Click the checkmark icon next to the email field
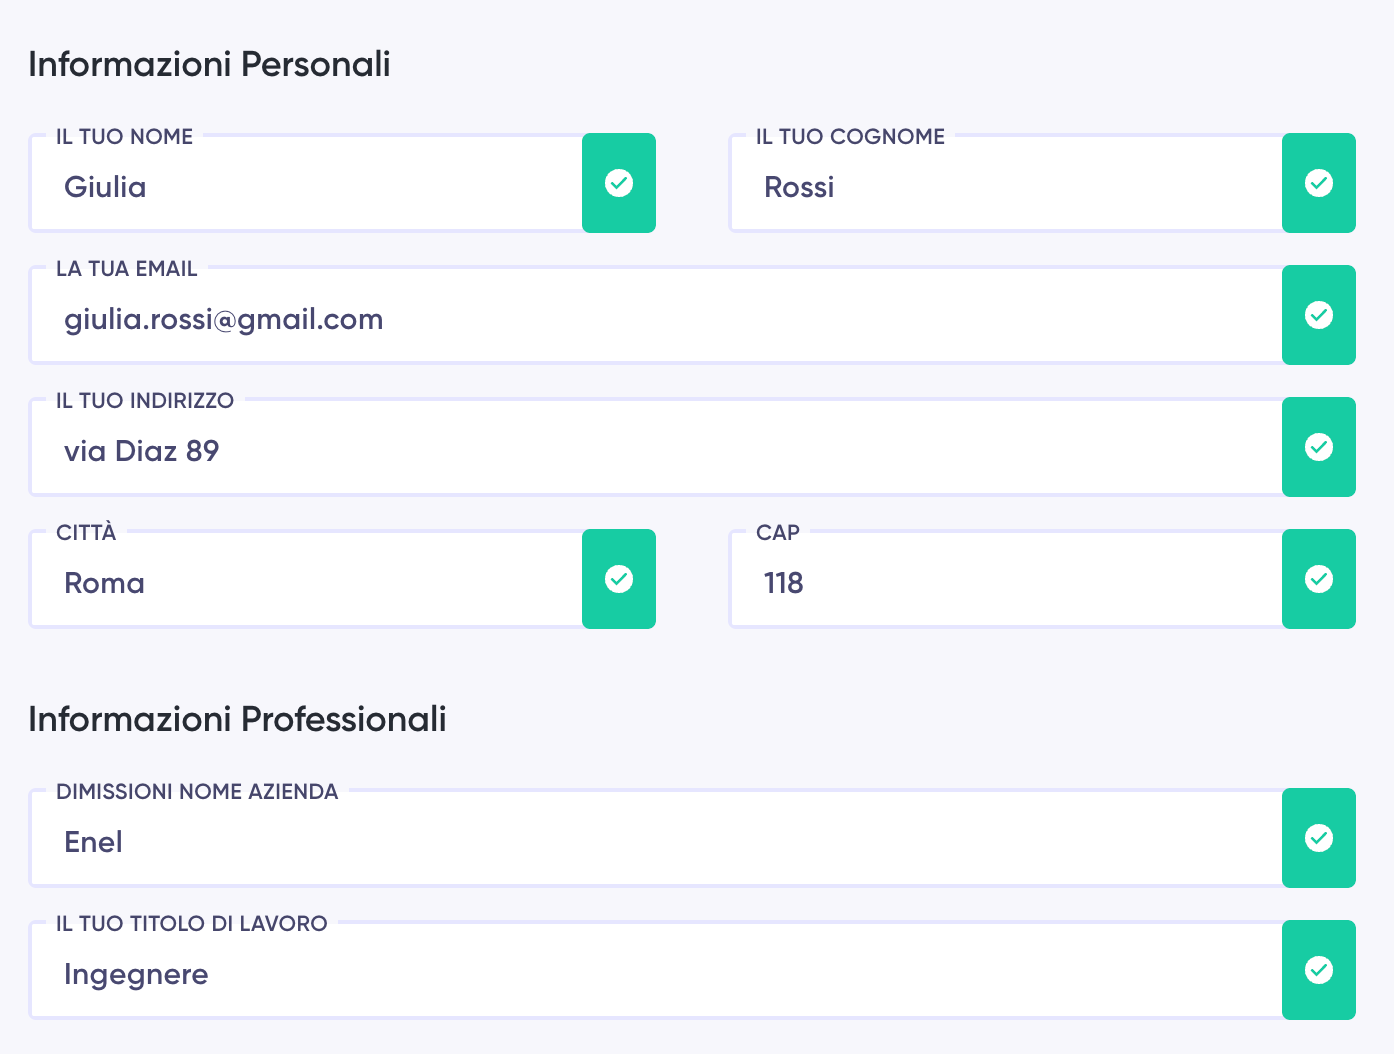The width and height of the screenshot is (1394, 1054). pyautogui.click(x=1319, y=315)
